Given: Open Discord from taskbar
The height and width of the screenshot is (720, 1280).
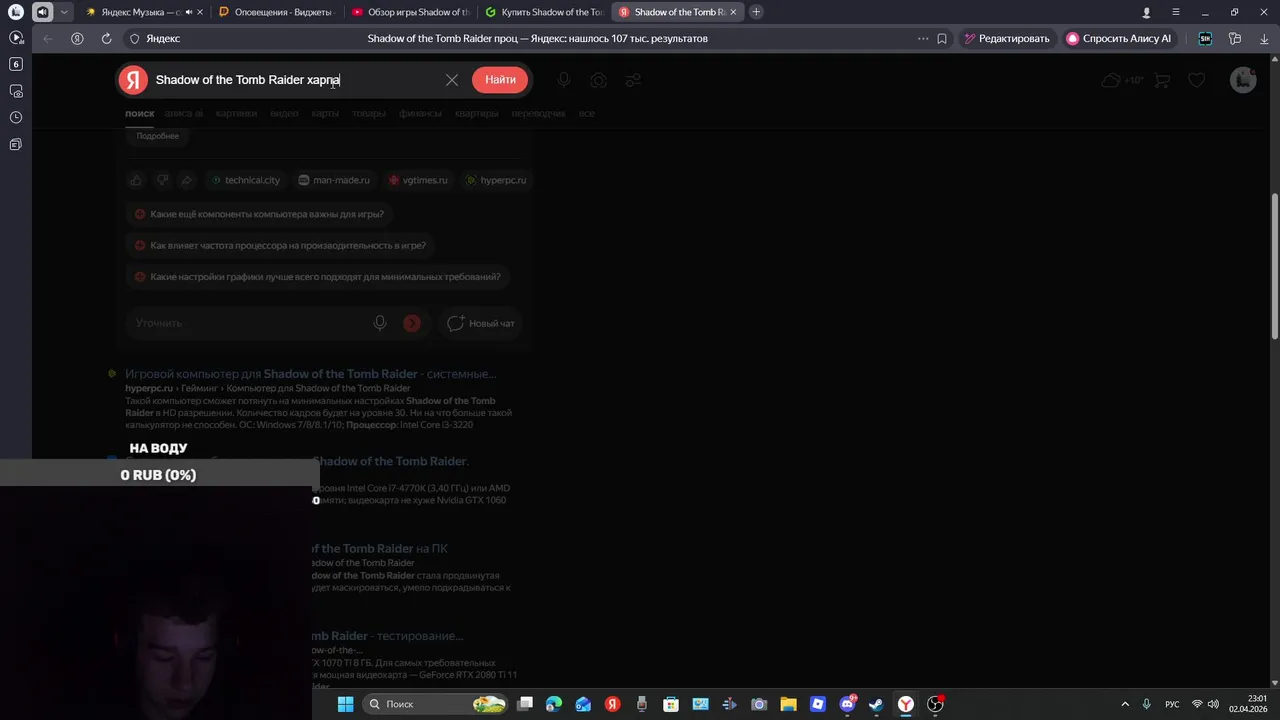Looking at the screenshot, I should pos(848,704).
